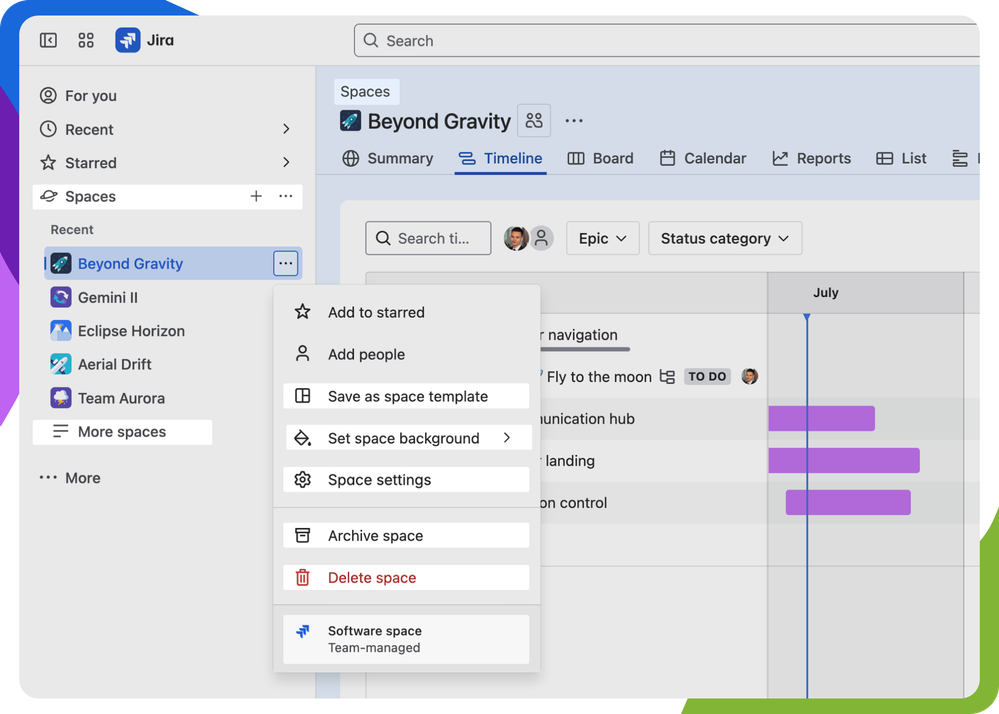Filter by unassigned person avatar

click(542, 238)
